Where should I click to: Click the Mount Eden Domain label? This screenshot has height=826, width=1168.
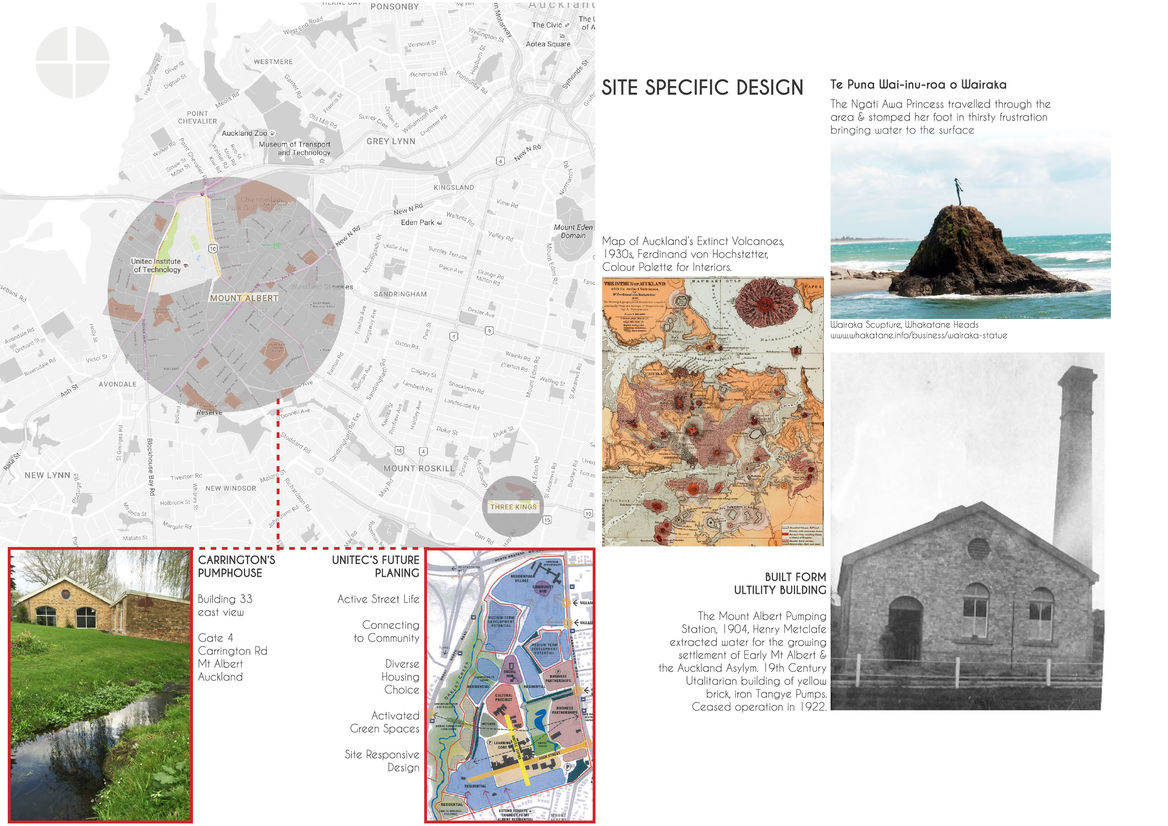click(x=573, y=231)
